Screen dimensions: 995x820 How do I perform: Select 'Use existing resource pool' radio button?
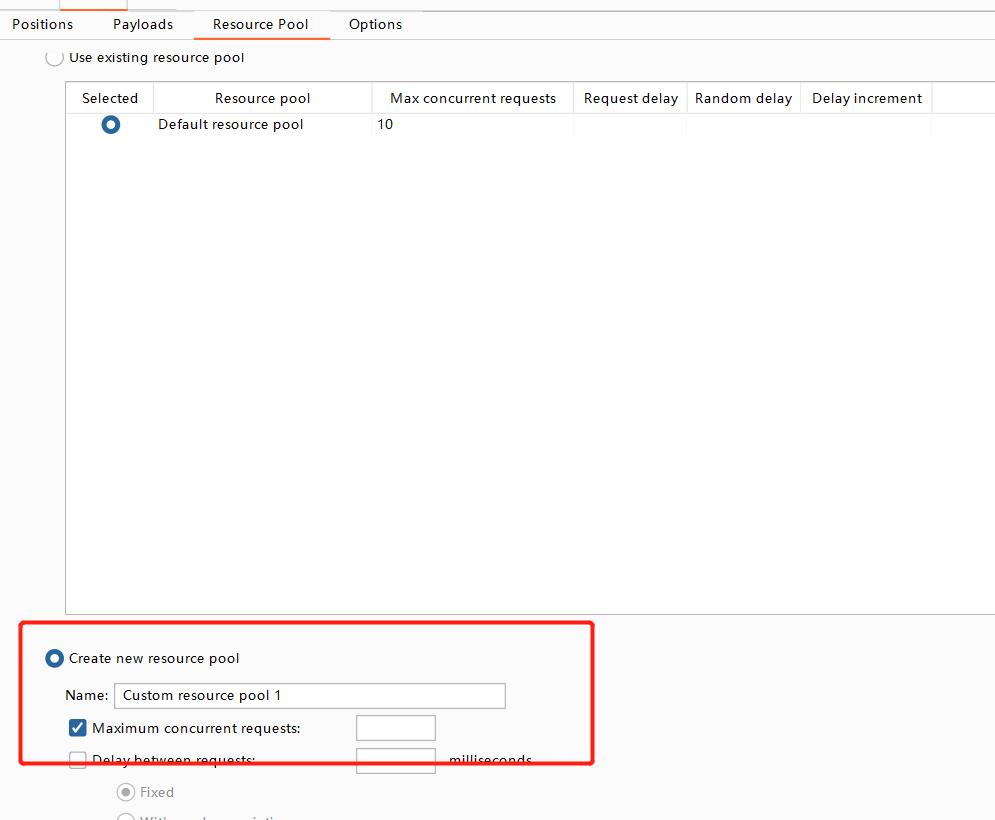(x=55, y=58)
